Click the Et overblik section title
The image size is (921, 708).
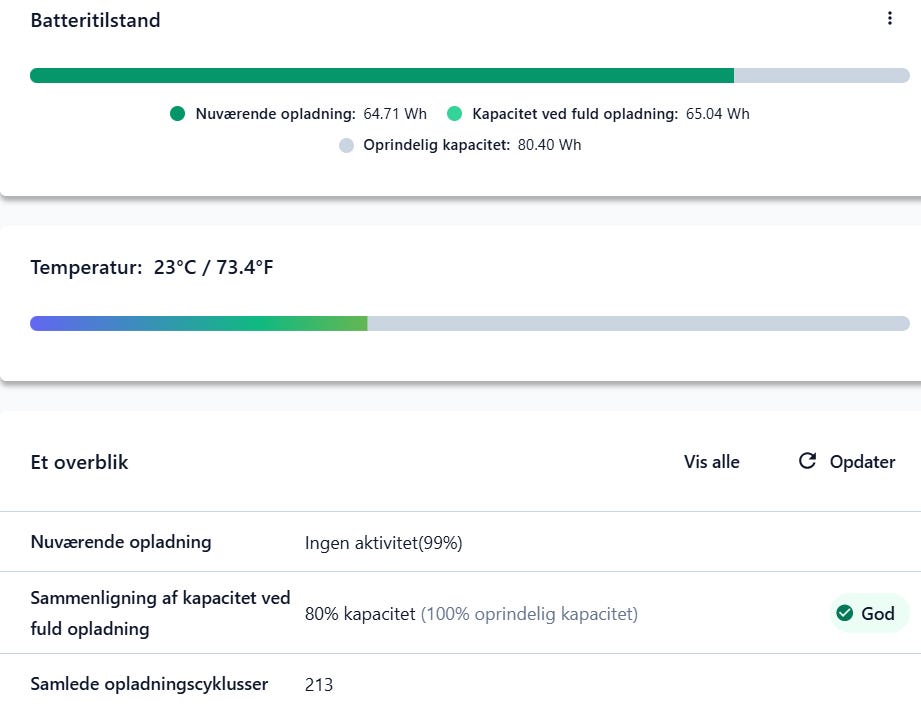pos(79,462)
